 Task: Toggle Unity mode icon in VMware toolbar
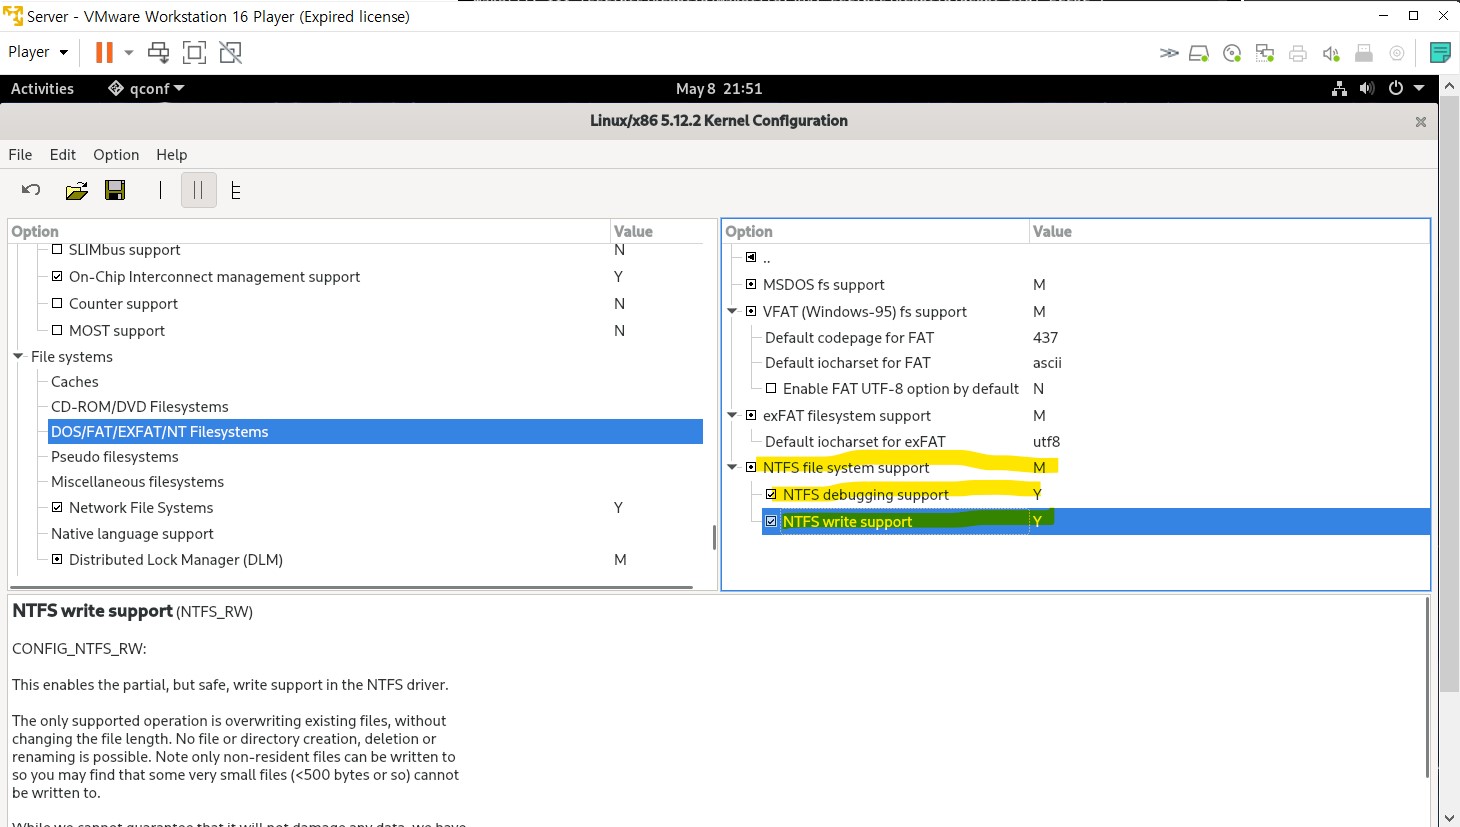coord(230,52)
